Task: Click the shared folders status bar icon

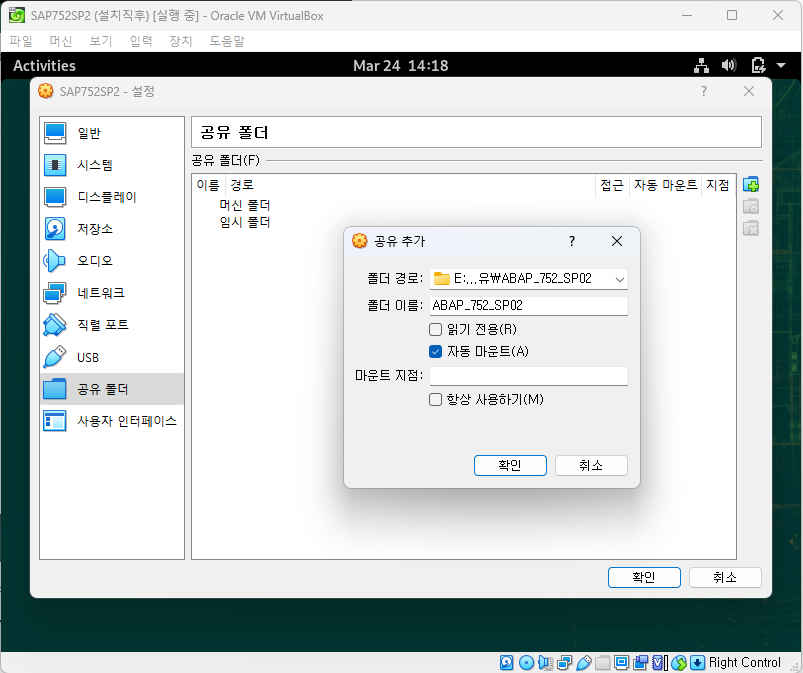Action: click(602, 662)
